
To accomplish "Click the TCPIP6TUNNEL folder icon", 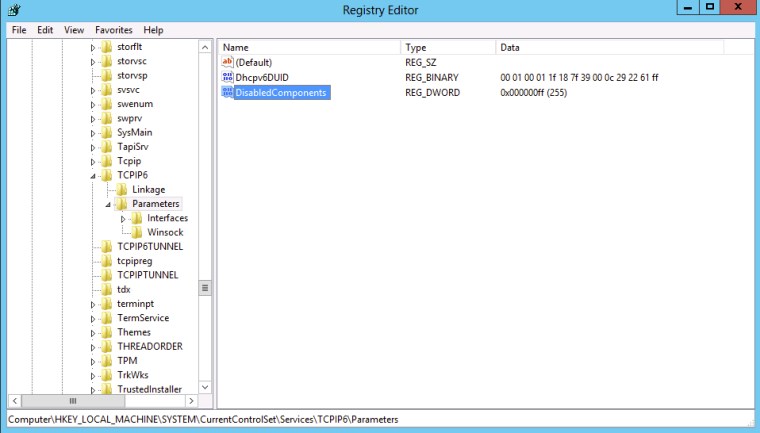I will click(107, 246).
